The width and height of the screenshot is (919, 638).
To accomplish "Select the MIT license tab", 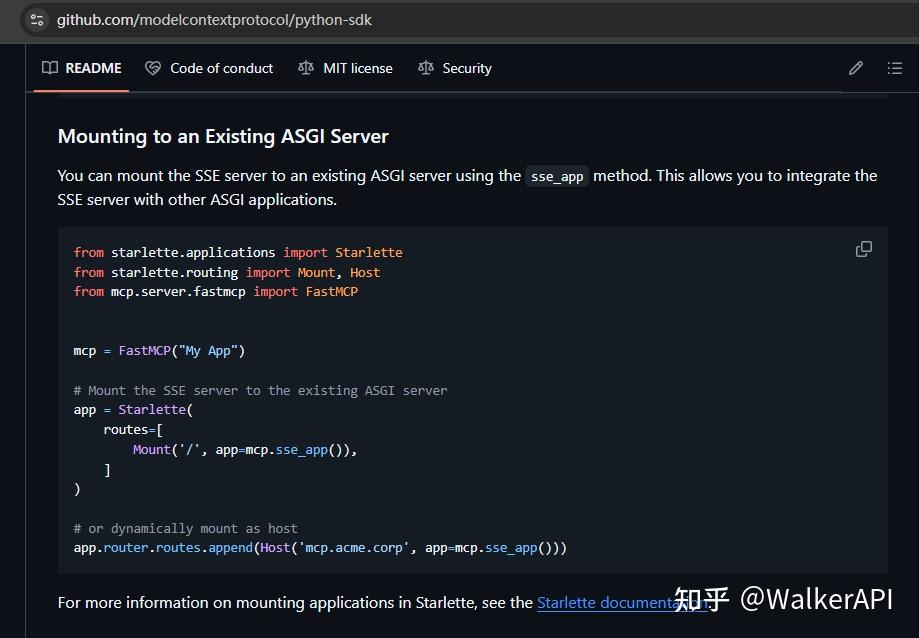I will [x=357, y=68].
